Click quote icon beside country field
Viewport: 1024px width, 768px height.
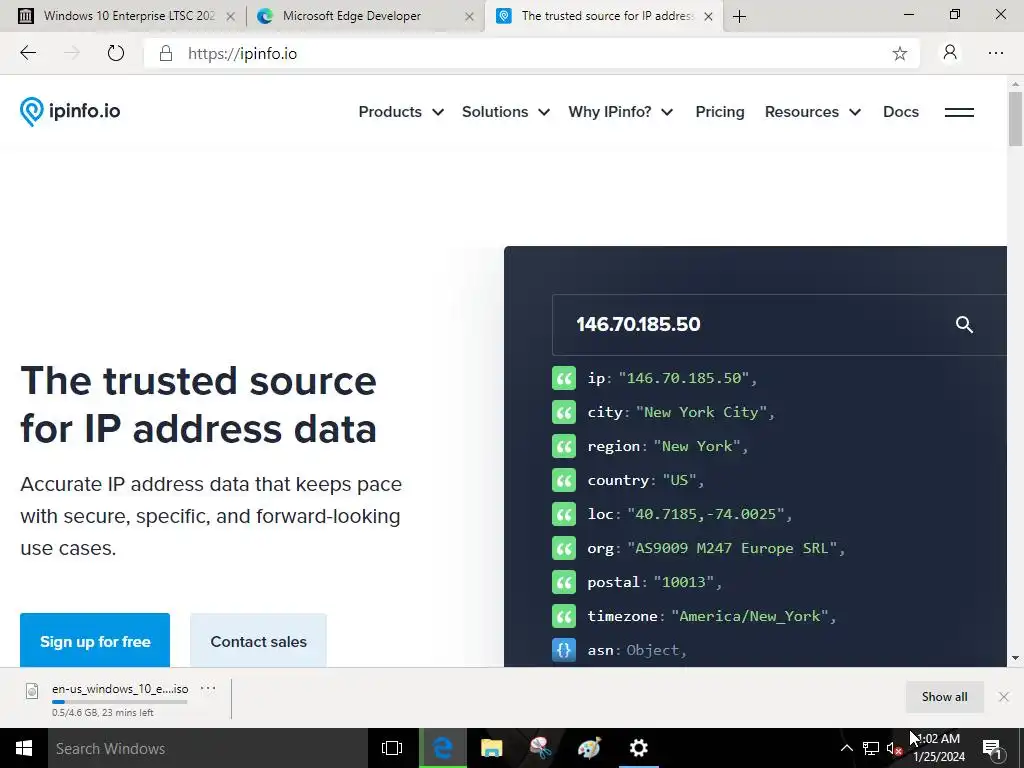point(564,480)
